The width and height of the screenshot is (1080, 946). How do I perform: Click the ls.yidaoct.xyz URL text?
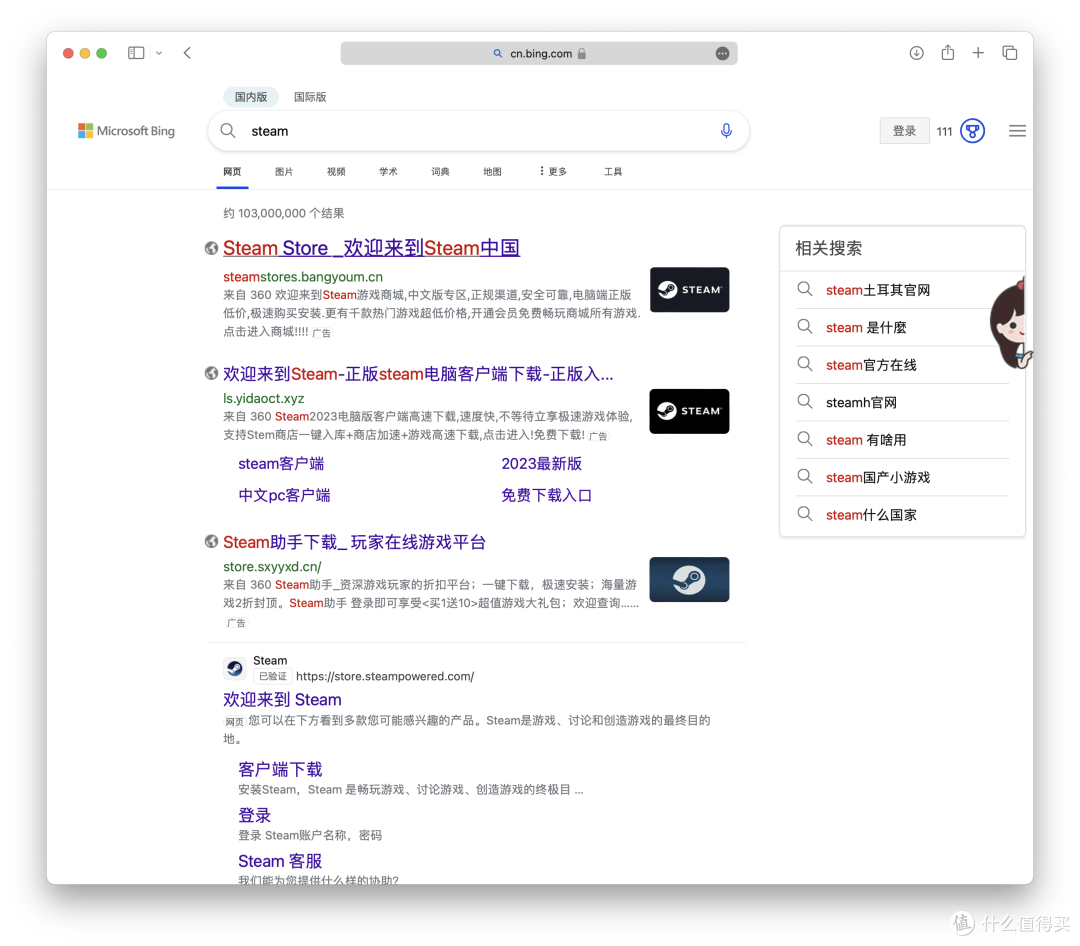pos(264,398)
